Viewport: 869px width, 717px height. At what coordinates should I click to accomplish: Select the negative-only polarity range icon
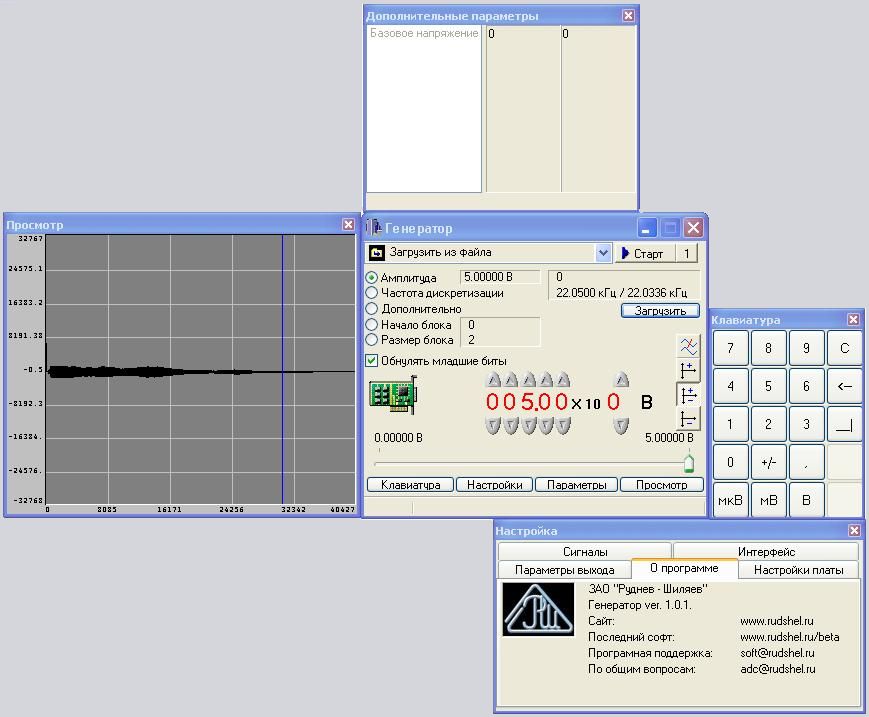[x=688, y=420]
